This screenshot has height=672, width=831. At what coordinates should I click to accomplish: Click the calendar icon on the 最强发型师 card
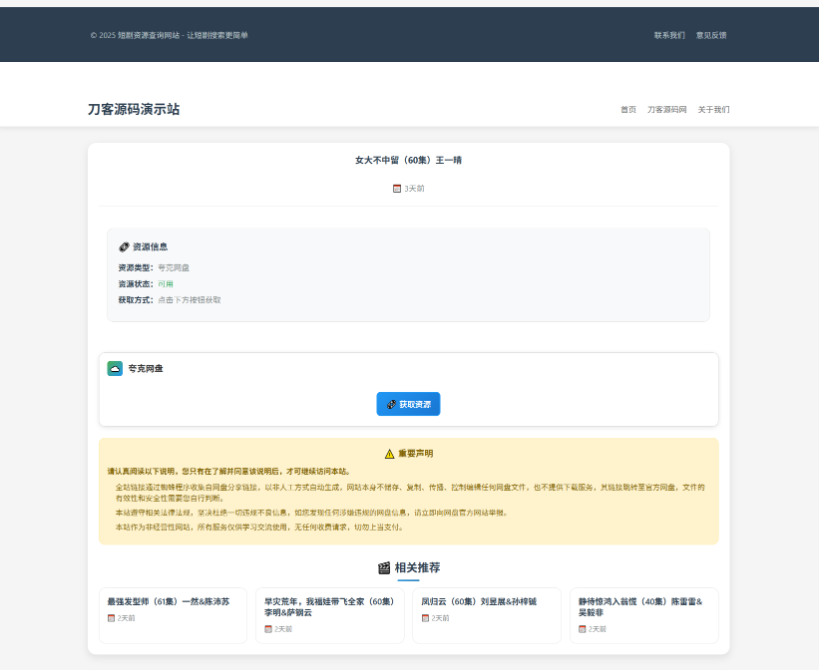coord(111,619)
